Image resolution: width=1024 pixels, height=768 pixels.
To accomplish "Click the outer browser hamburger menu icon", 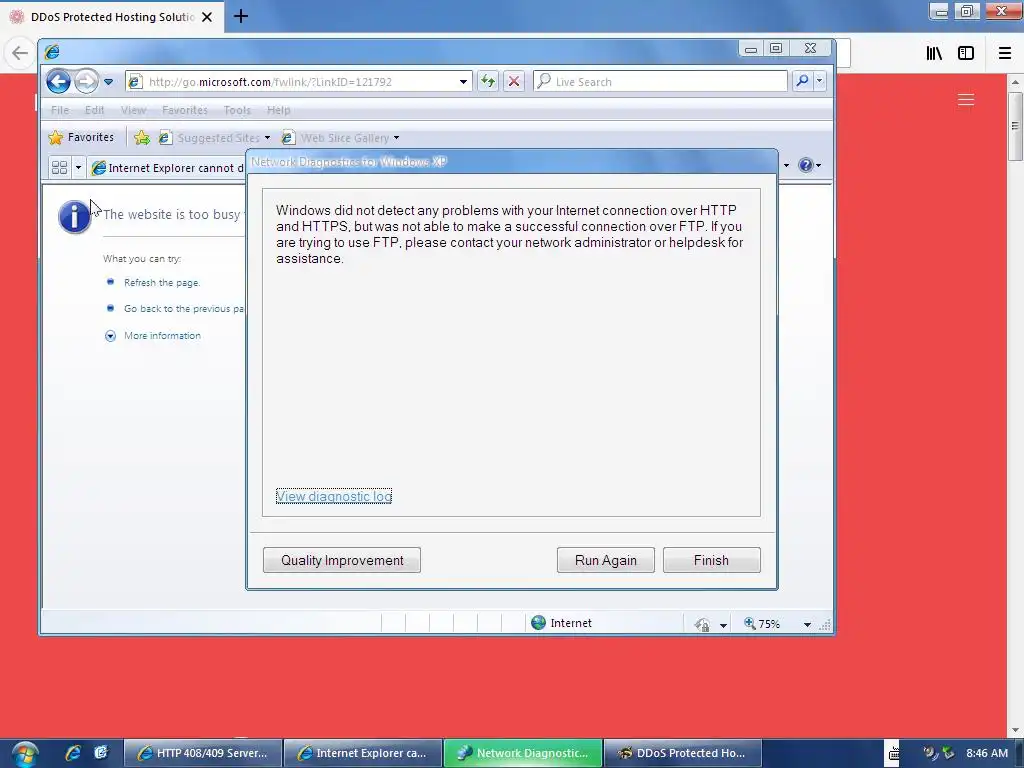I will [1004, 53].
